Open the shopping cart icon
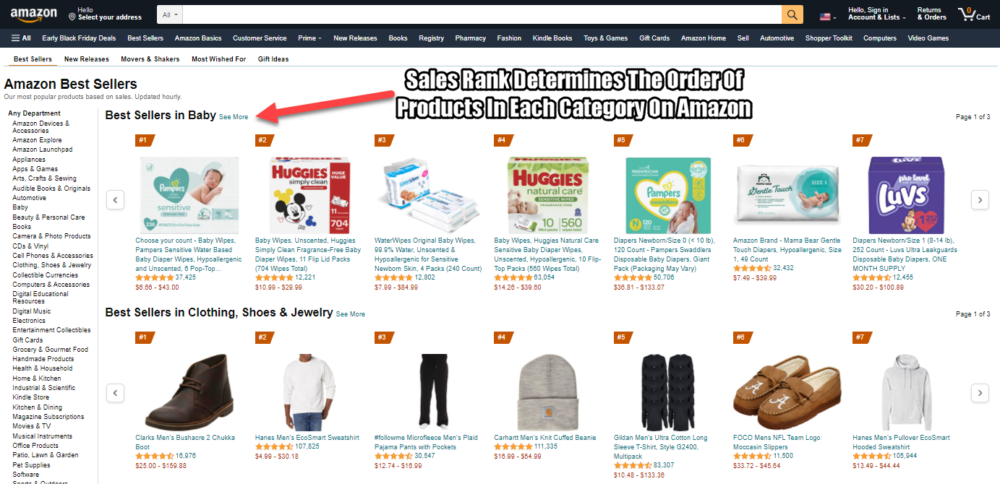1000x484 pixels. (x=974, y=14)
